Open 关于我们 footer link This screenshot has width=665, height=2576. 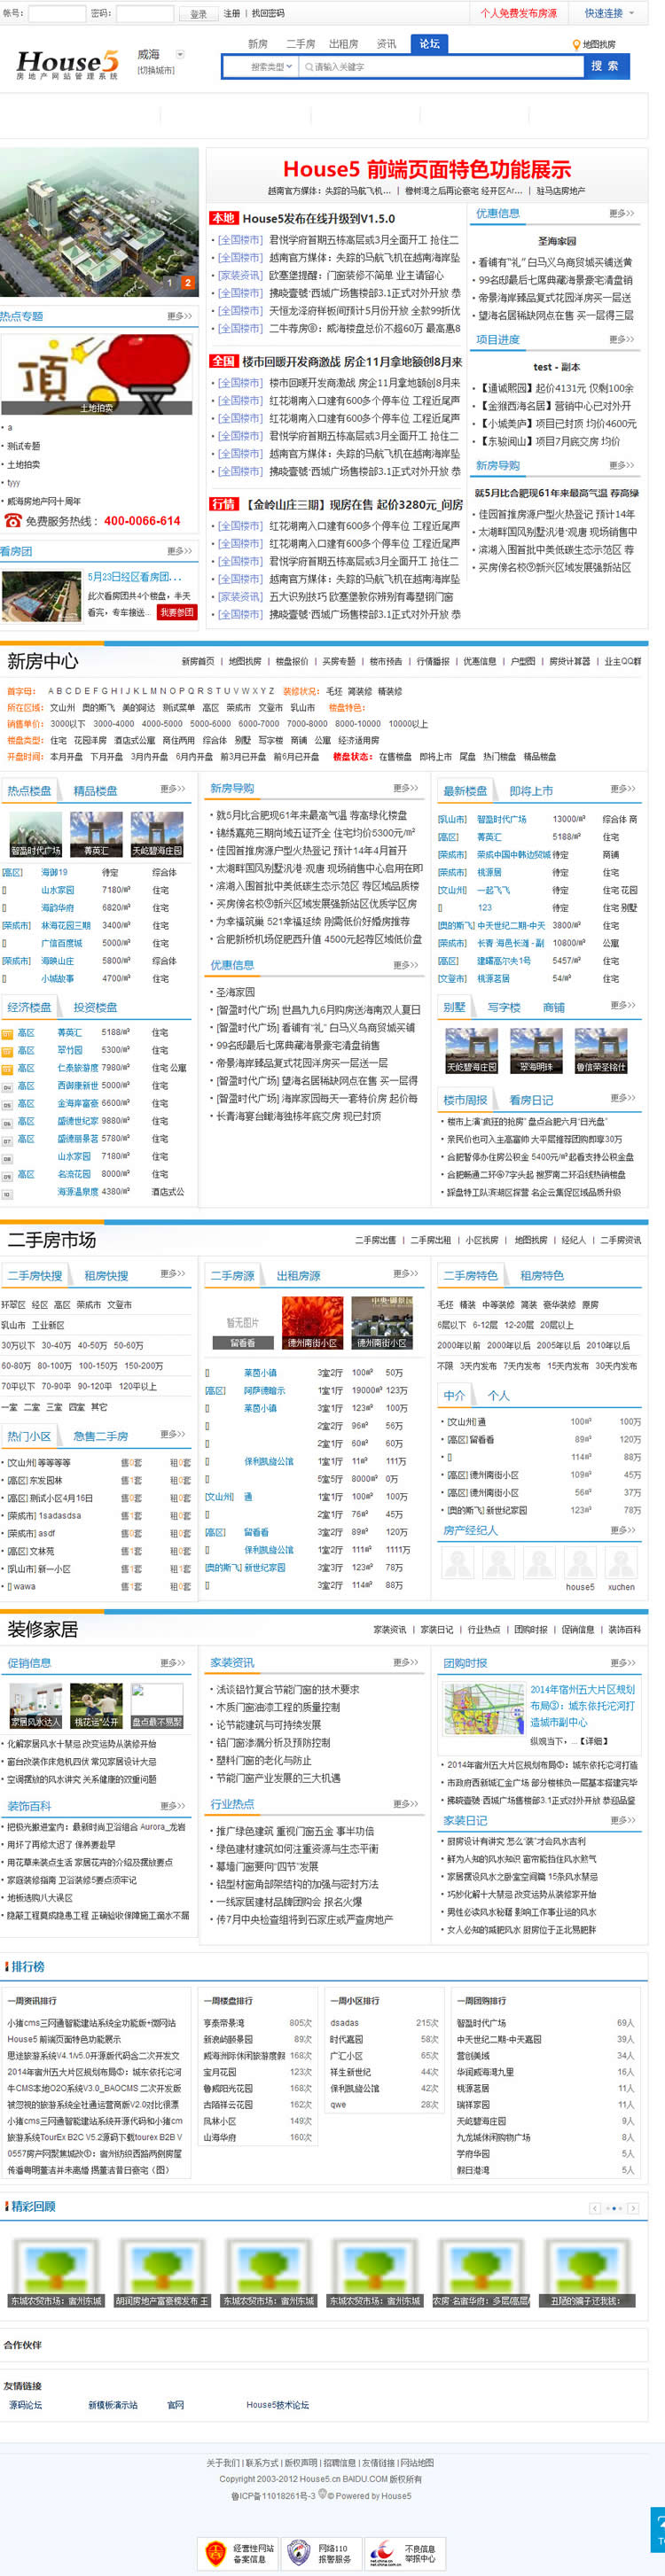222,2463
